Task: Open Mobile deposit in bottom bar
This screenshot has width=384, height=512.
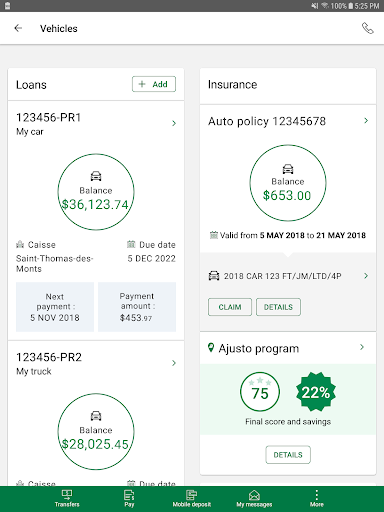Action: [192, 499]
